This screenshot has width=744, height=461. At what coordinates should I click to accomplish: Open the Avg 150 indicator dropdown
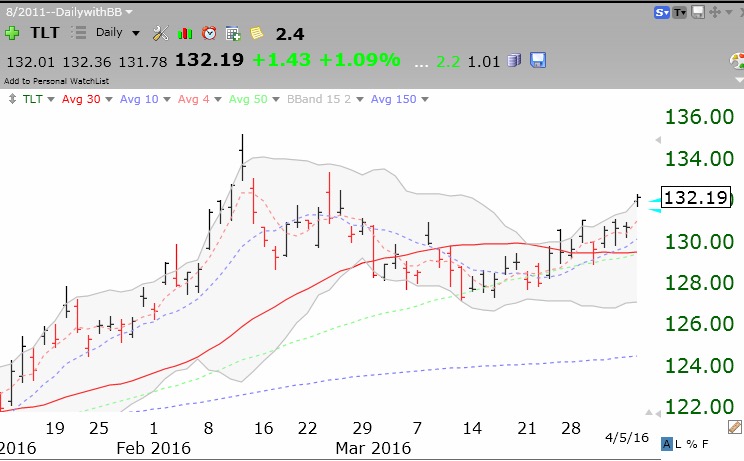click(425, 100)
